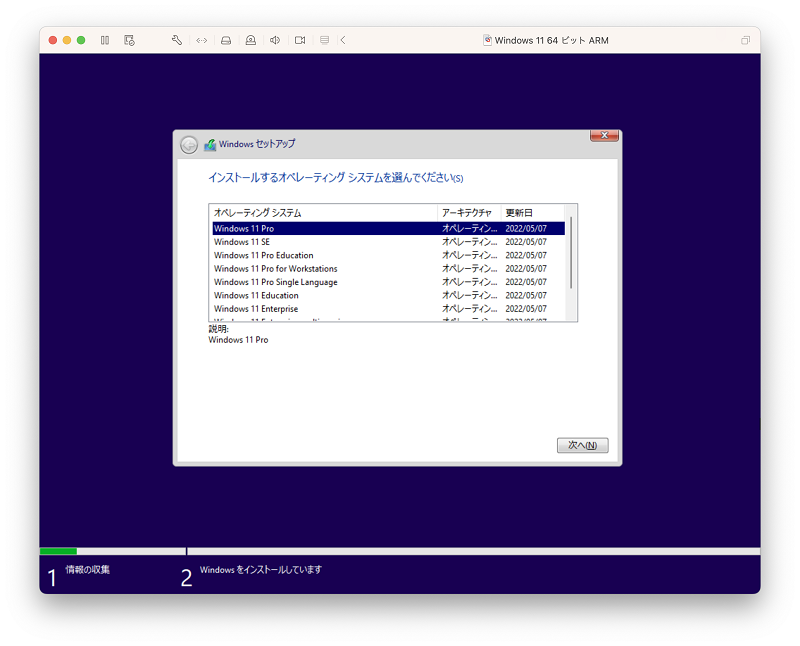This screenshot has width=800, height=646.
Task: Click the green macOS full-screen button
Action: [x=81, y=40]
